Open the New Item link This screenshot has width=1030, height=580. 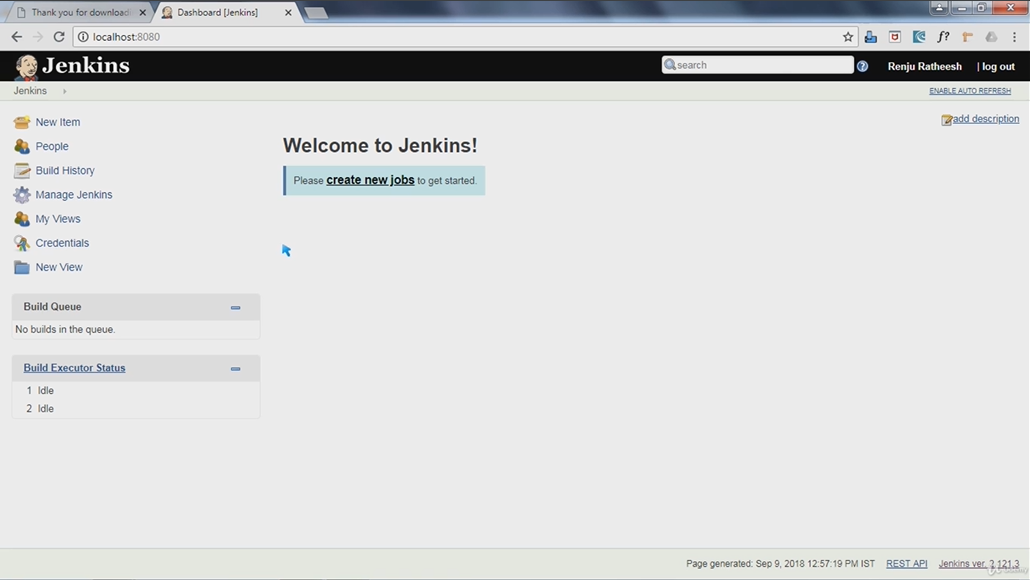click(58, 122)
